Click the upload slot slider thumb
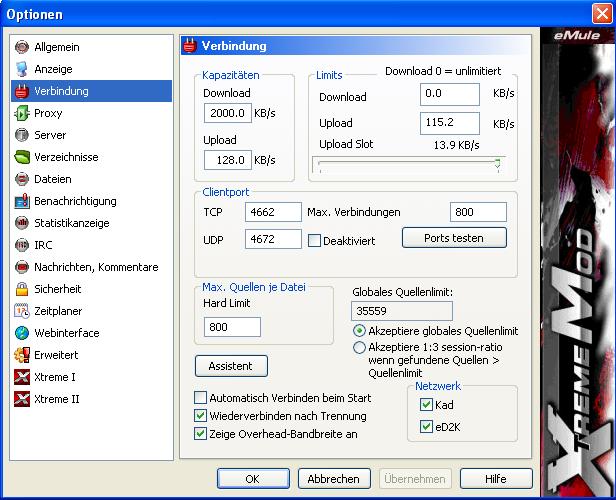The height and width of the screenshot is (500, 616). coord(497,164)
